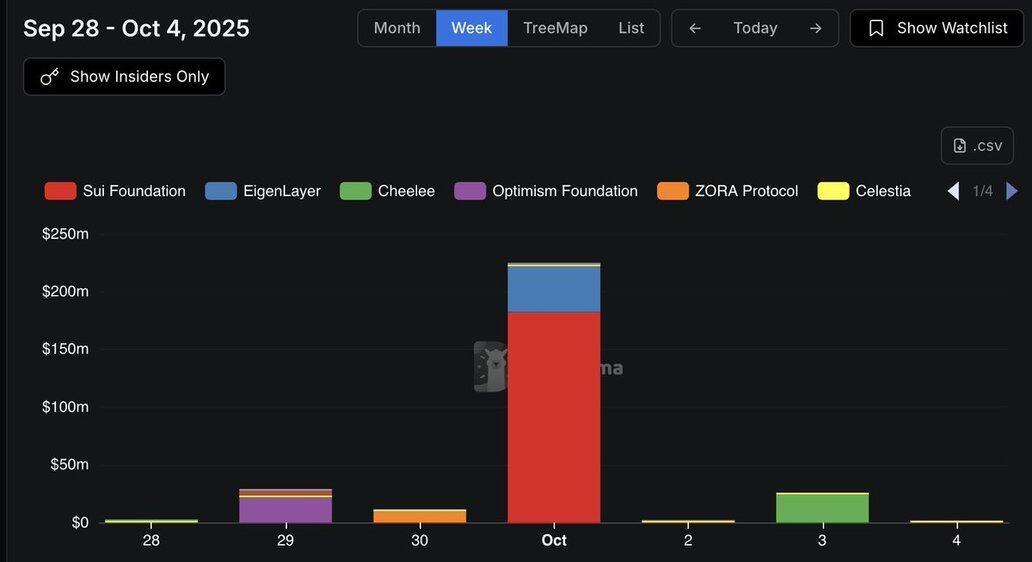1032x562 pixels.
Task: Click the '1/4' legend page indicator
Action: point(983,192)
